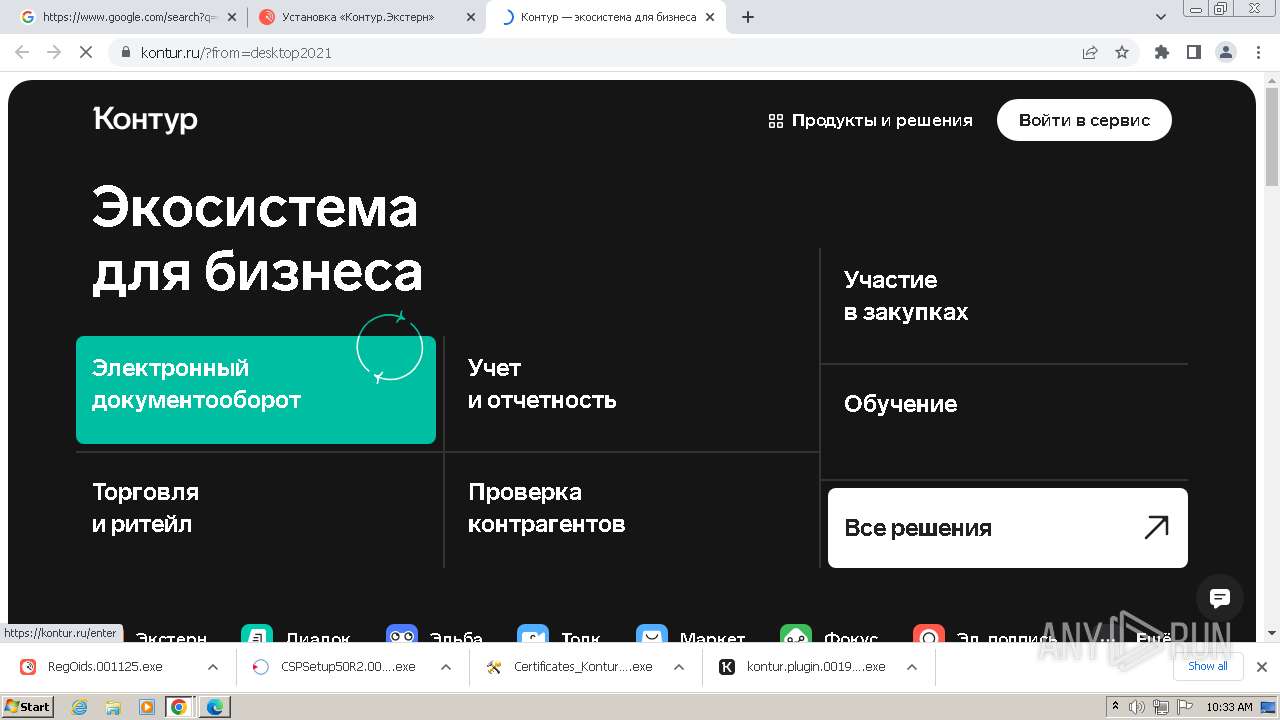Expand options for RegOids.001125.exe download

pyautogui.click(x=213, y=667)
